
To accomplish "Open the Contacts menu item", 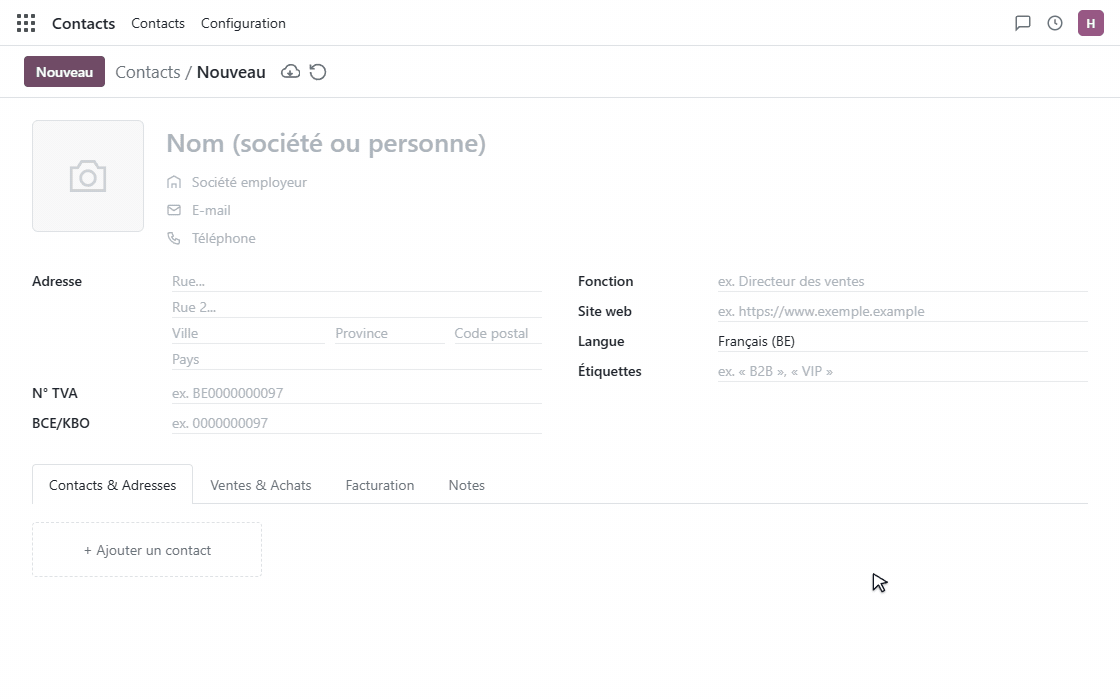I will coord(158,23).
